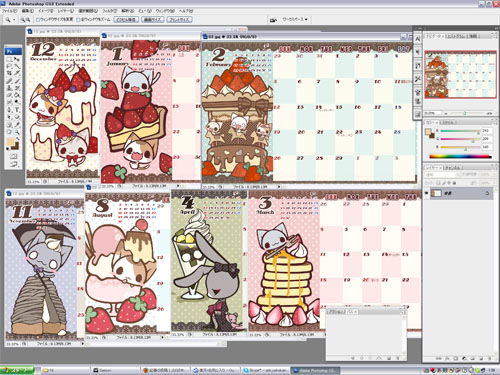The image size is (500, 375).
Task: Select the Eraser tool
Action: coord(10,95)
